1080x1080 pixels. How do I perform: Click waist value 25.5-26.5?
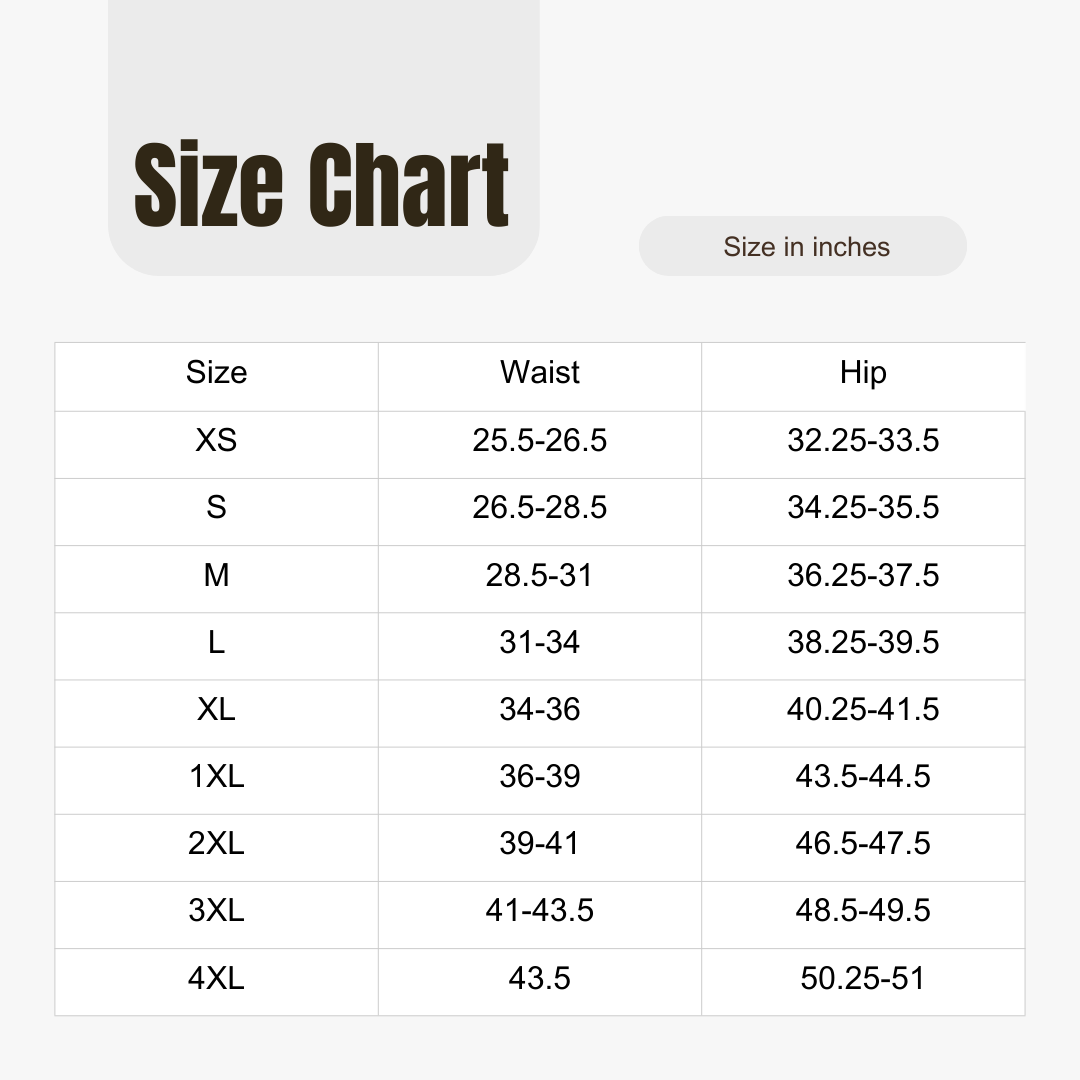pyautogui.click(x=540, y=440)
